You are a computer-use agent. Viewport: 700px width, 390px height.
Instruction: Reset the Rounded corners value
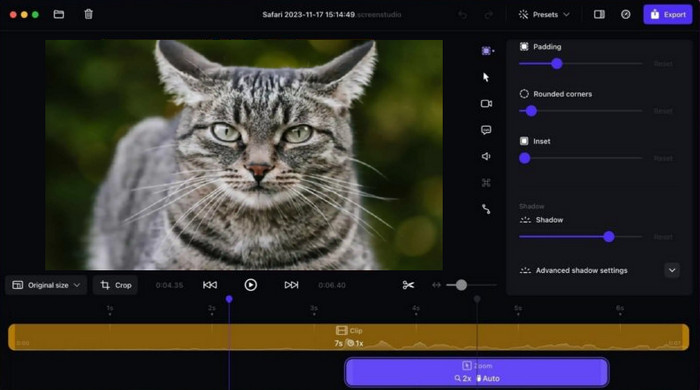tap(663, 111)
